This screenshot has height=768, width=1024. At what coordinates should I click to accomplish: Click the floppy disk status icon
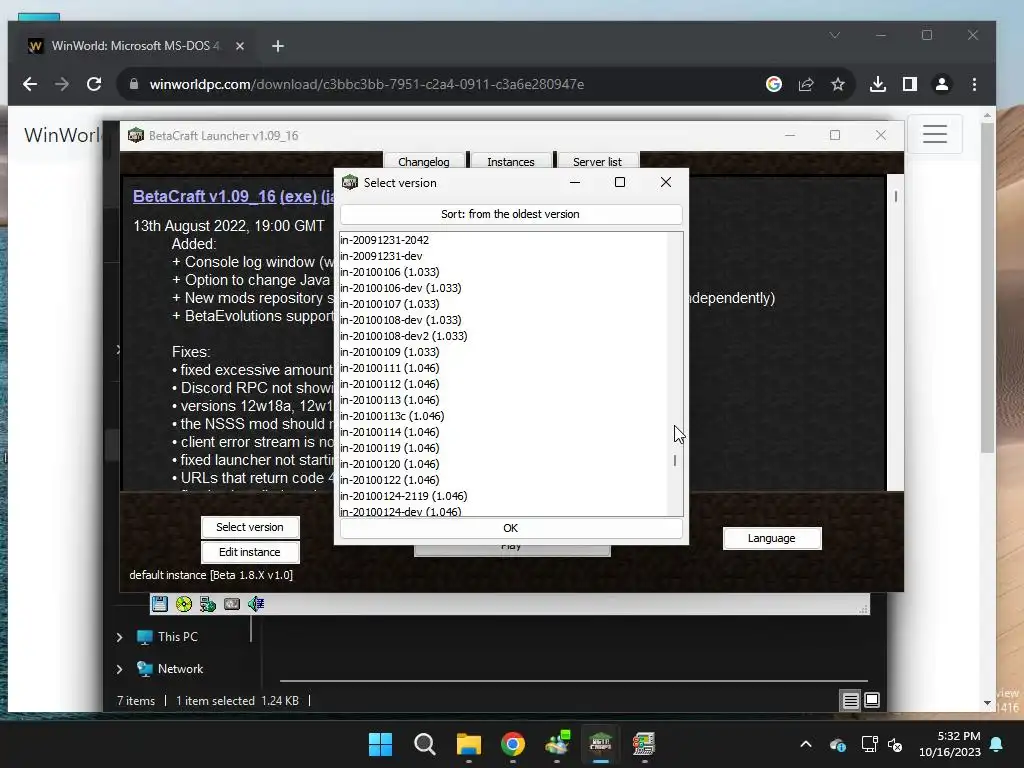pos(159,604)
